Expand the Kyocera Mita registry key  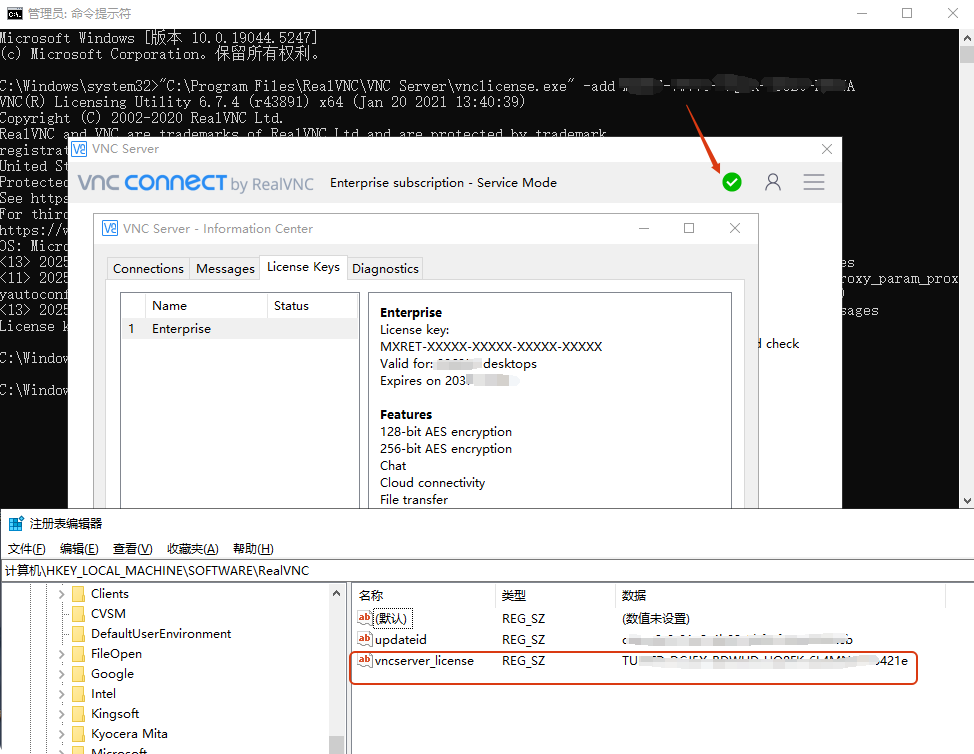pos(61,734)
